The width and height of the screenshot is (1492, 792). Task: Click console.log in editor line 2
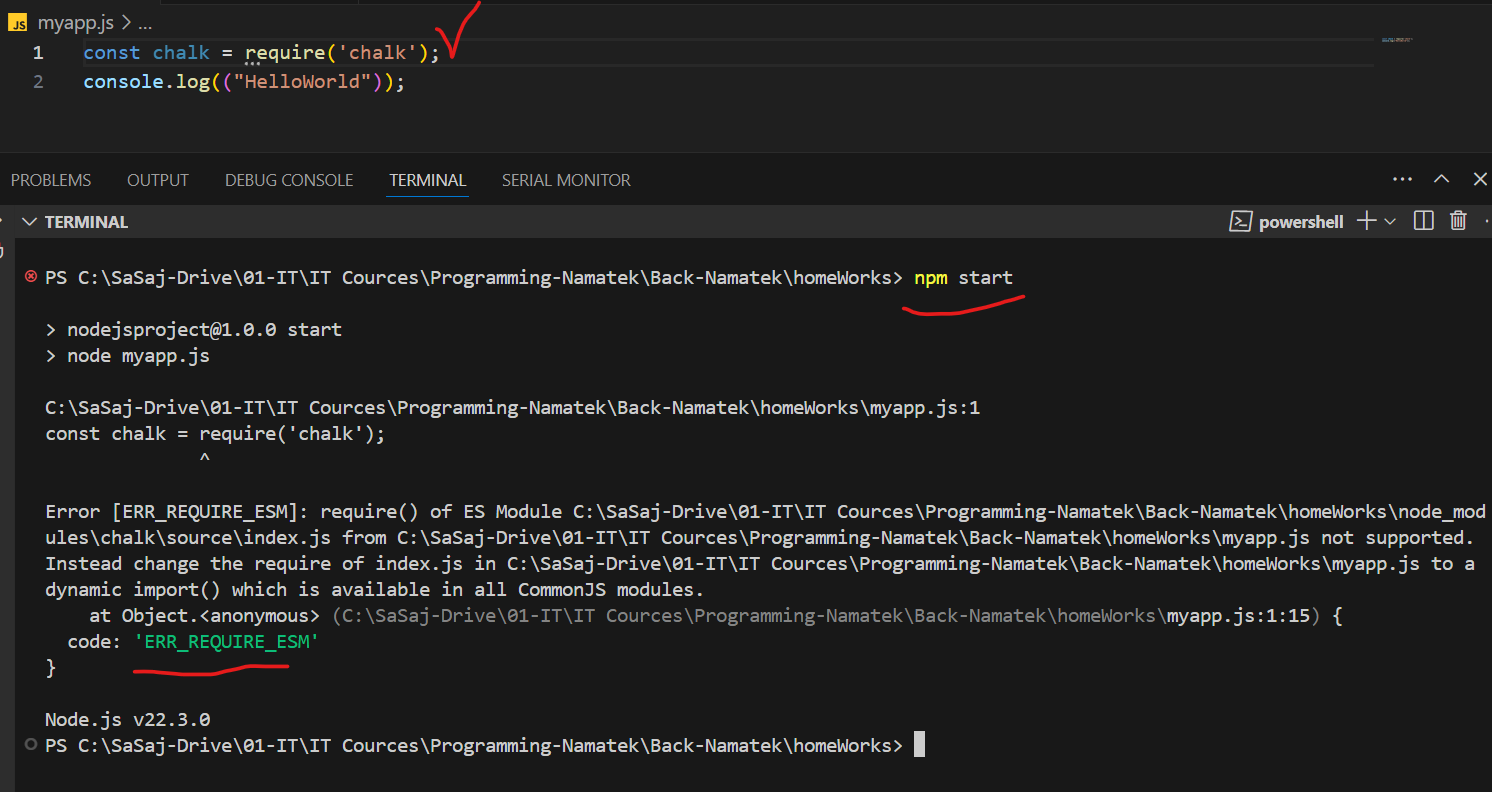coord(147,82)
